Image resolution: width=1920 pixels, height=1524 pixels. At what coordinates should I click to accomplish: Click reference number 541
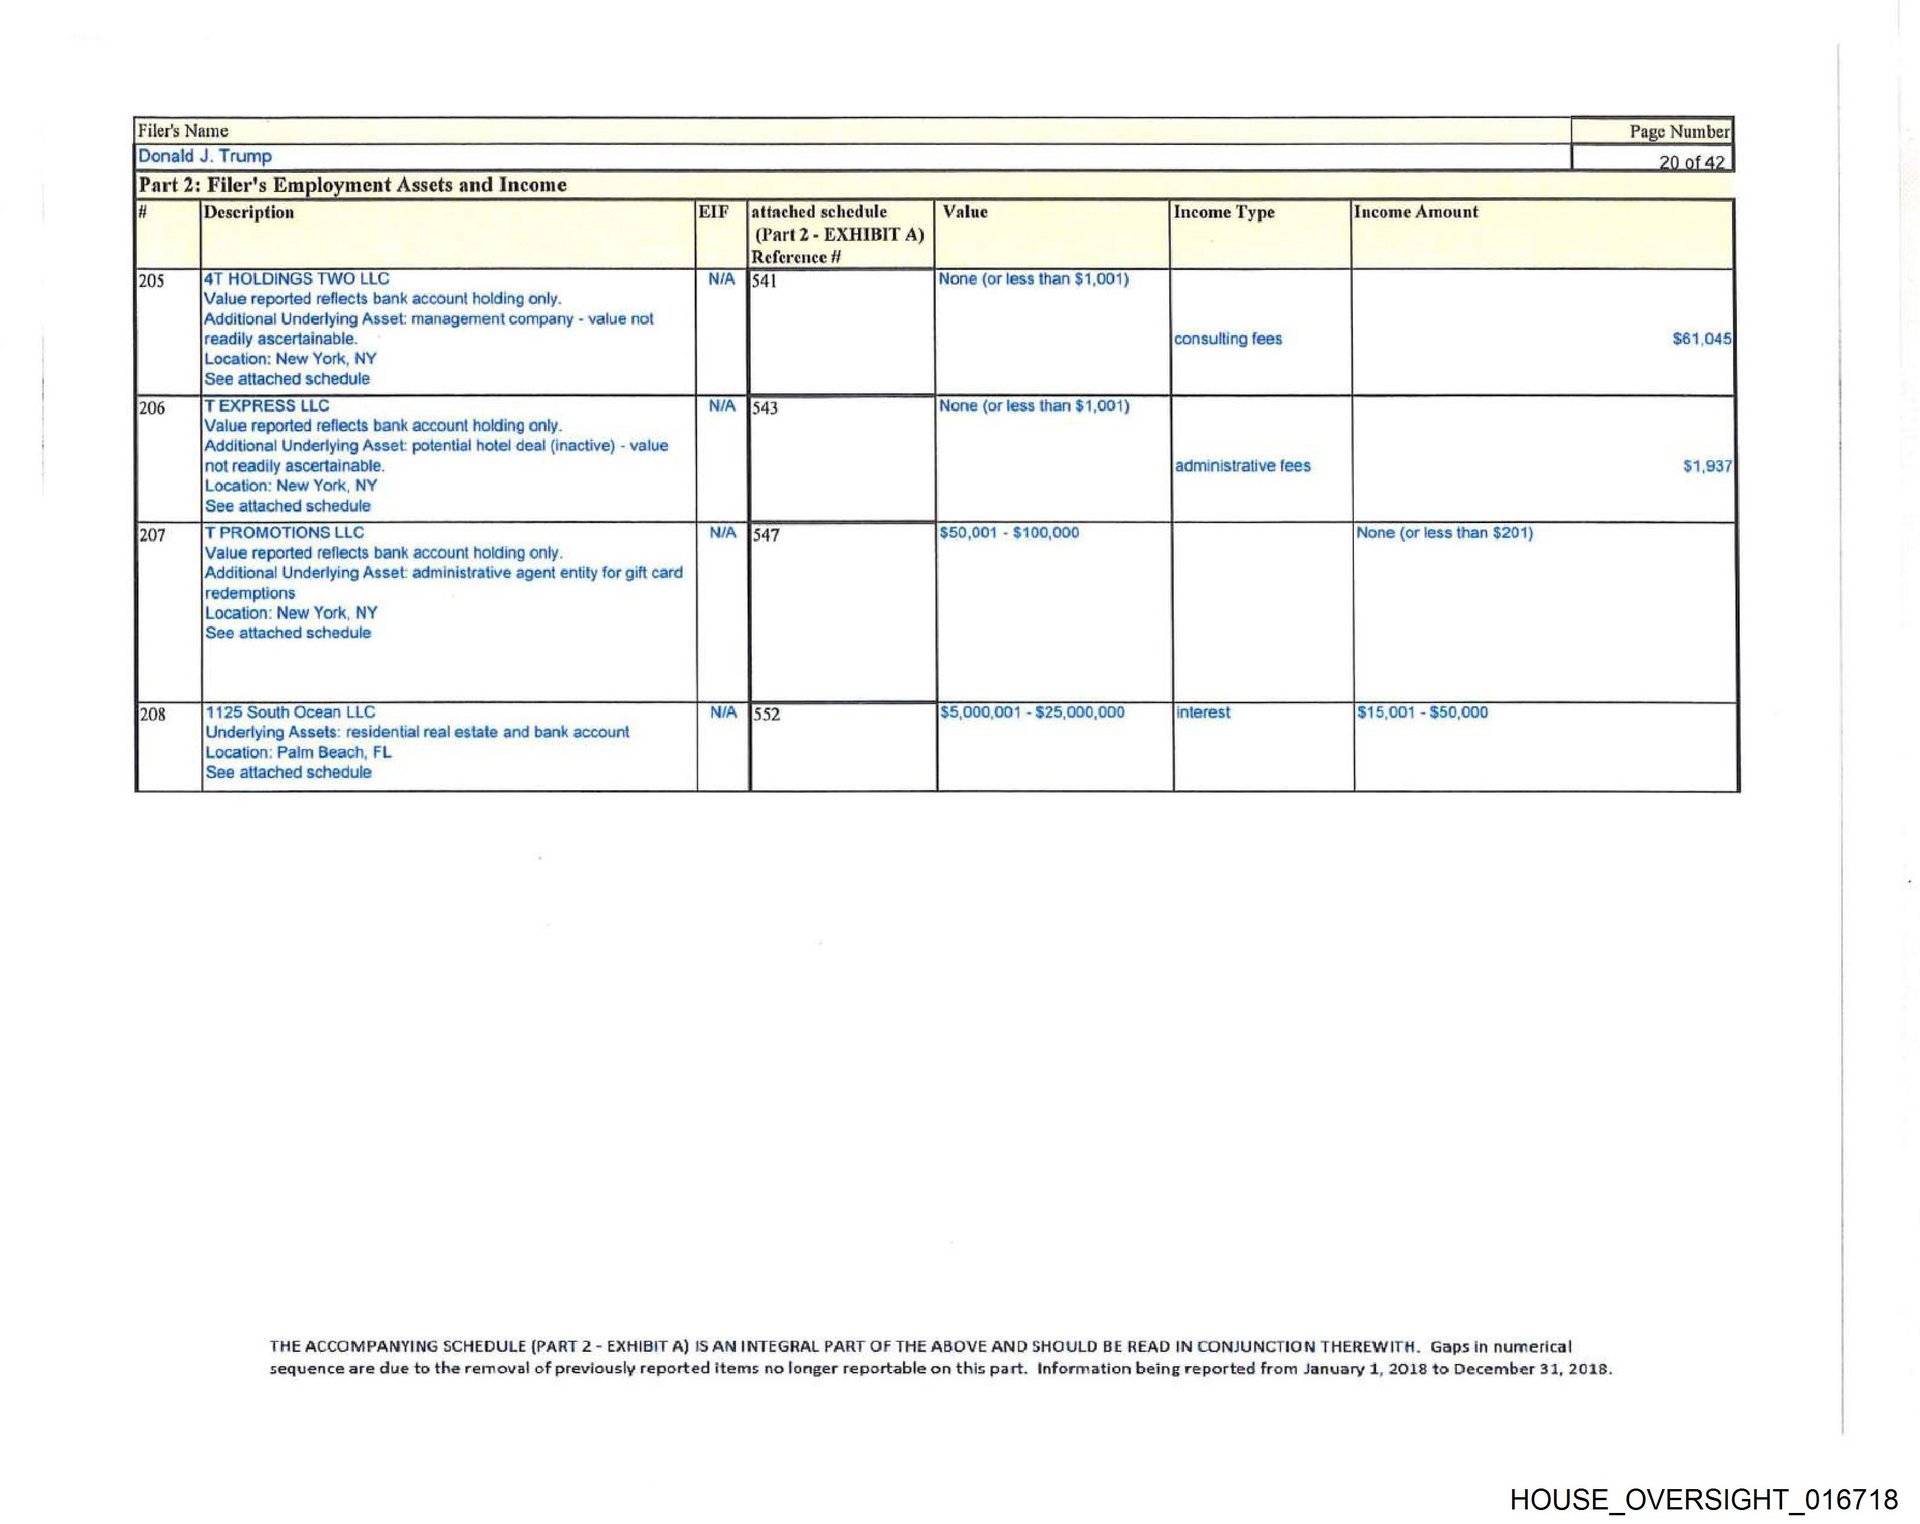tap(764, 281)
